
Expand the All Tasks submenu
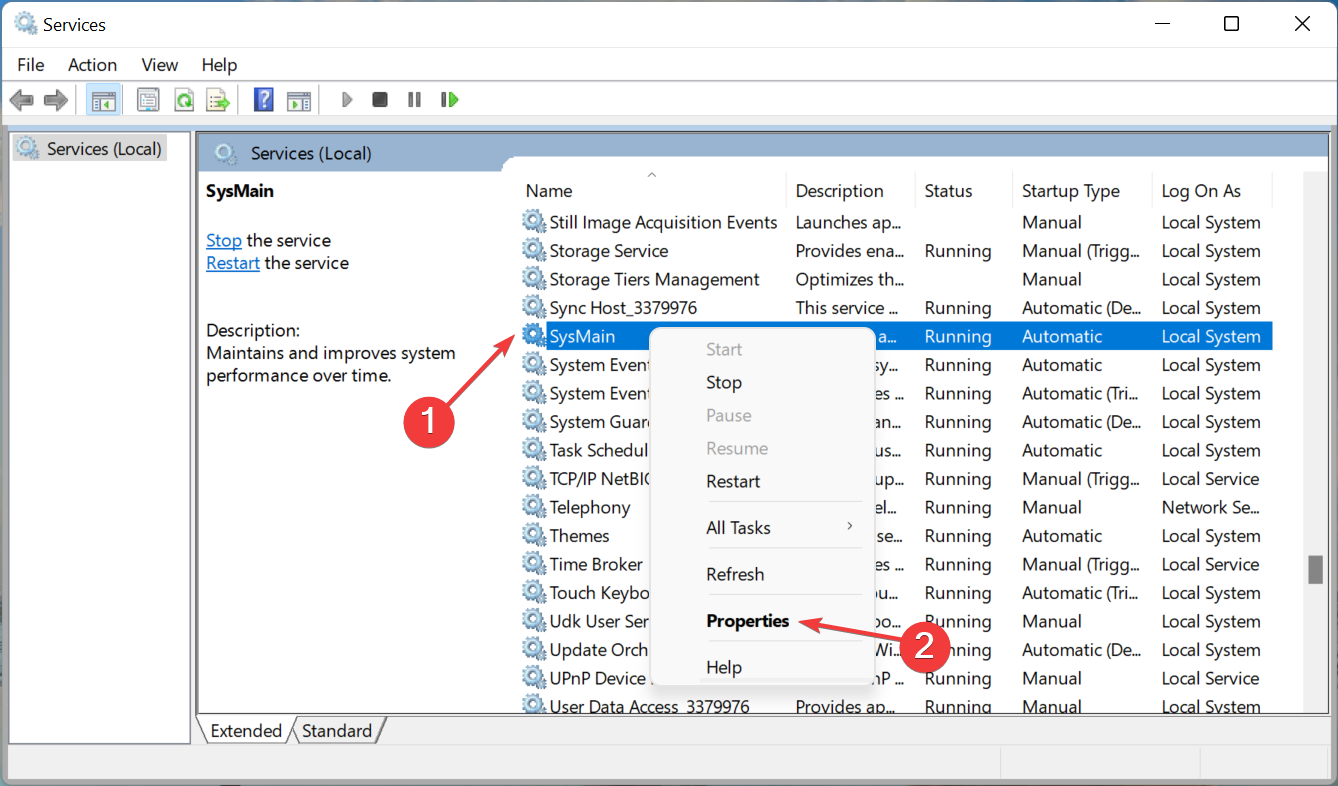[x=738, y=527]
